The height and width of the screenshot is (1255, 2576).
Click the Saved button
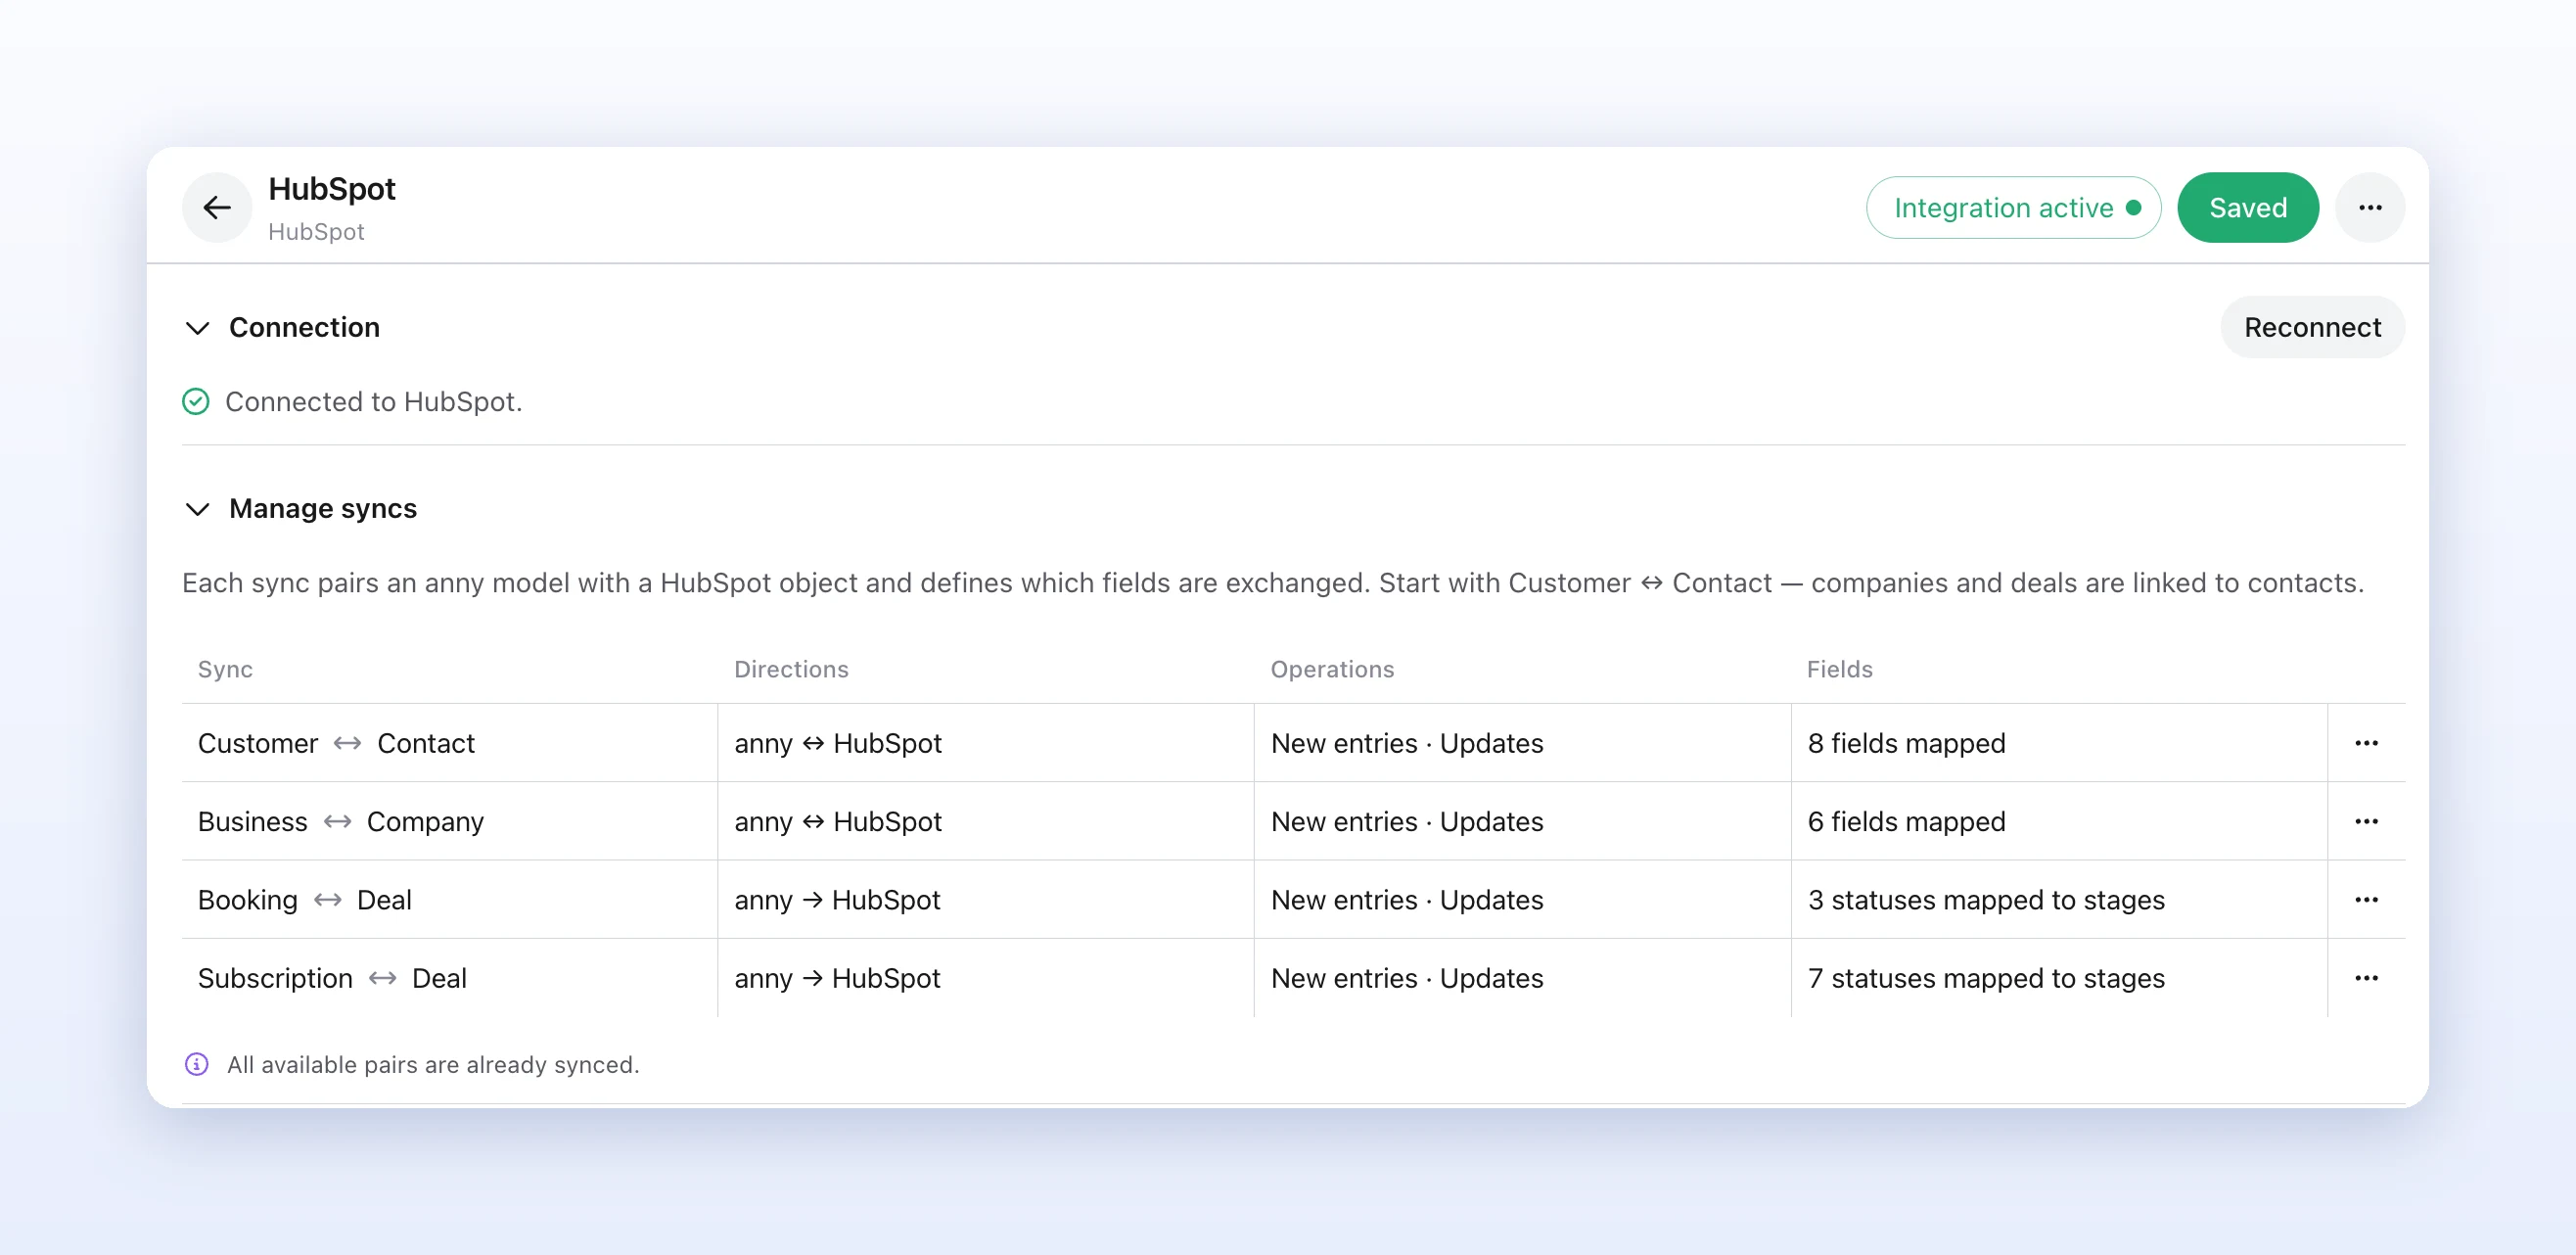click(2247, 207)
